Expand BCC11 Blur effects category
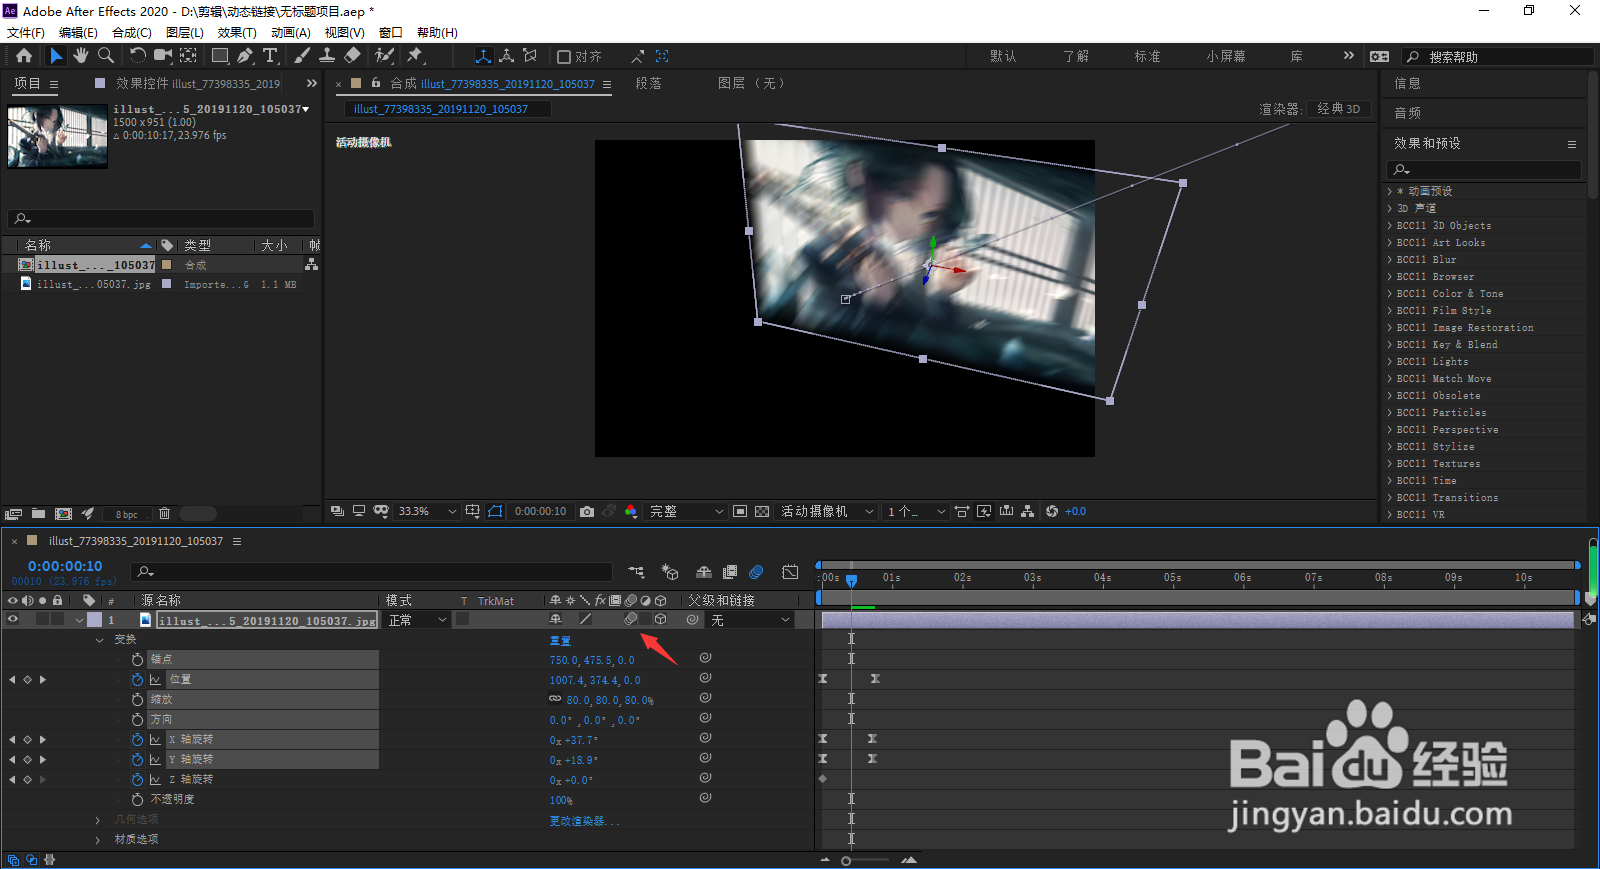This screenshot has width=1600, height=869. click(x=1390, y=260)
